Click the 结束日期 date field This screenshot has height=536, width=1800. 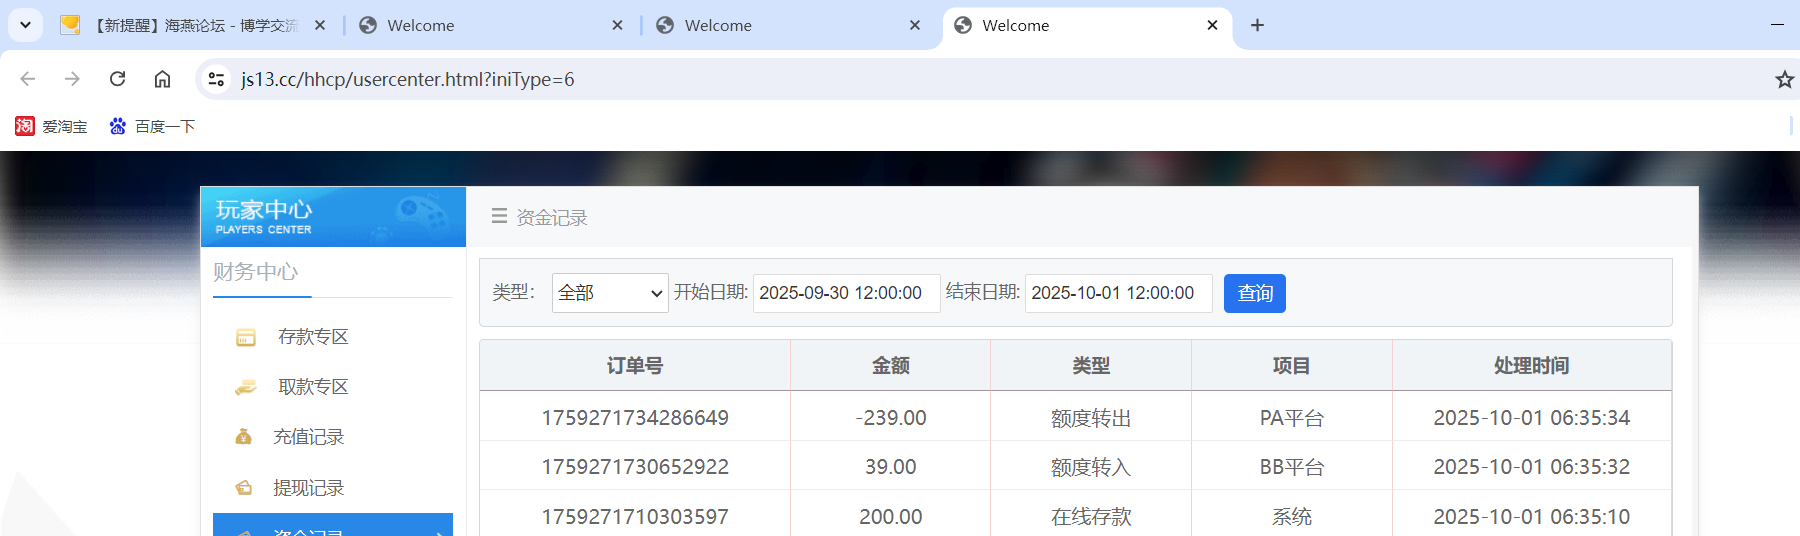coord(1118,293)
